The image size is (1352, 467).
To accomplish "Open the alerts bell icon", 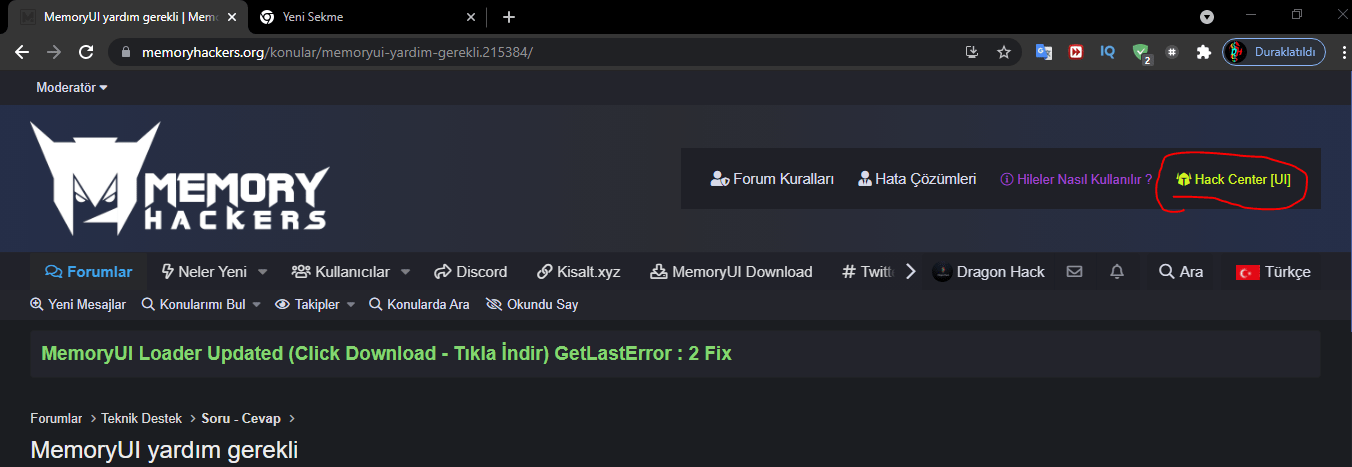I will [1117, 271].
